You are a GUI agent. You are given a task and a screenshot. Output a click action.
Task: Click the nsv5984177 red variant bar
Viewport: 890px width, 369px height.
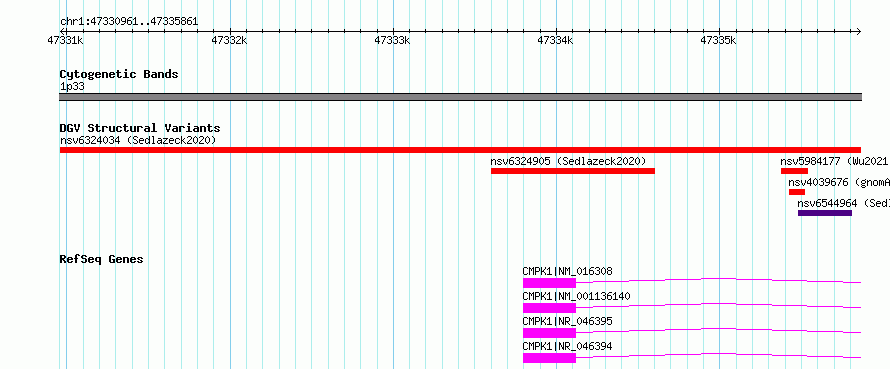pyautogui.click(x=794, y=171)
